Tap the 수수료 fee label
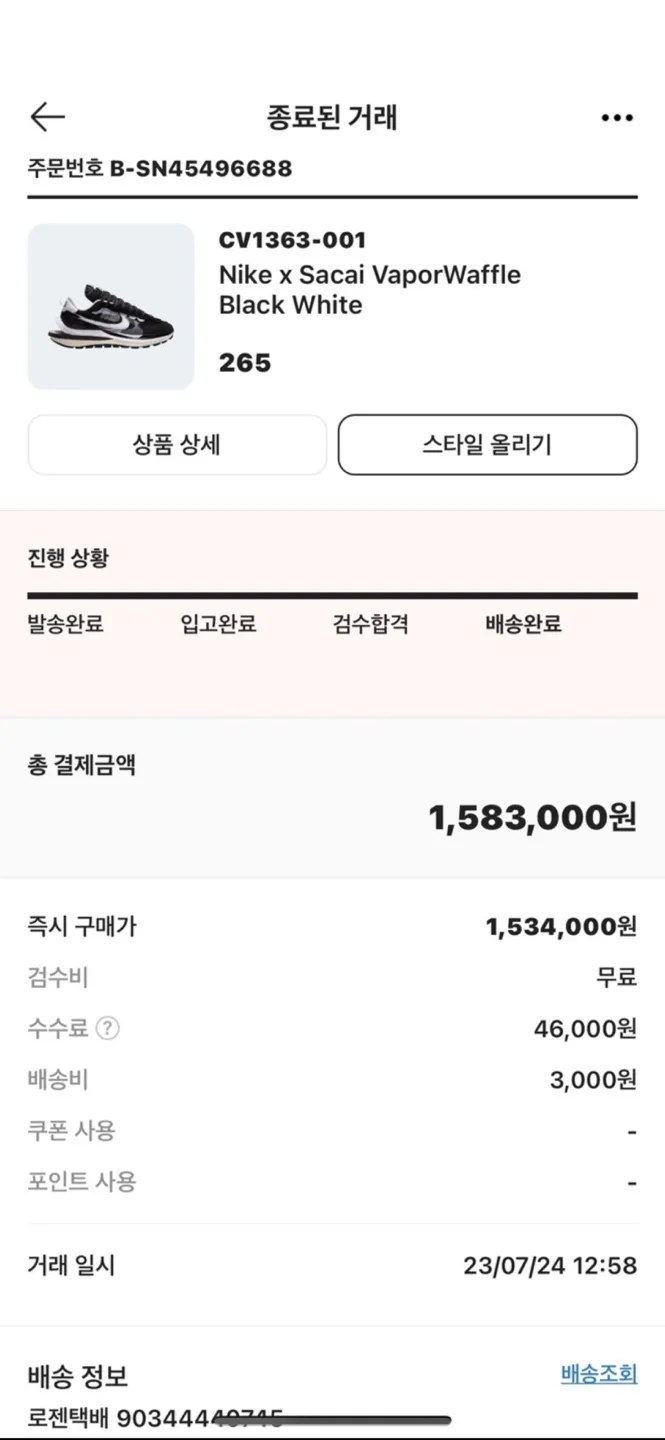Screen dimensions: 665x1440 (58, 1028)
